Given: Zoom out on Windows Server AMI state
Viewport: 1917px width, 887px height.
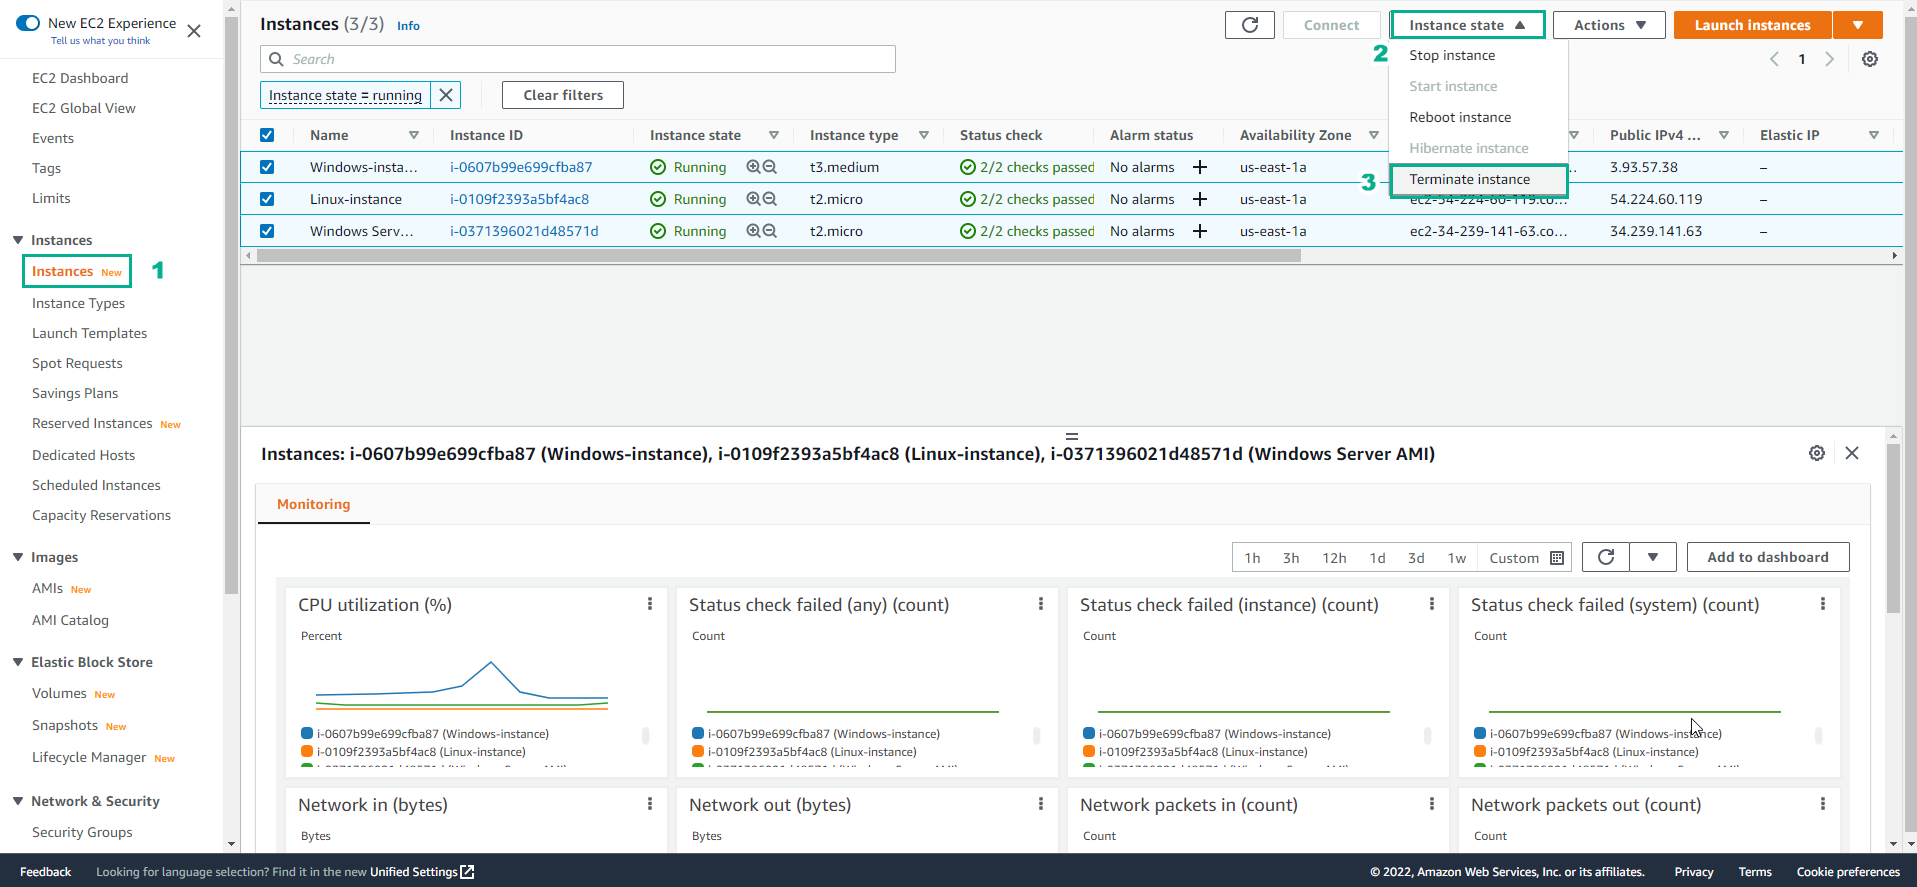Looking at the screenshot, I should click(770, 231).
